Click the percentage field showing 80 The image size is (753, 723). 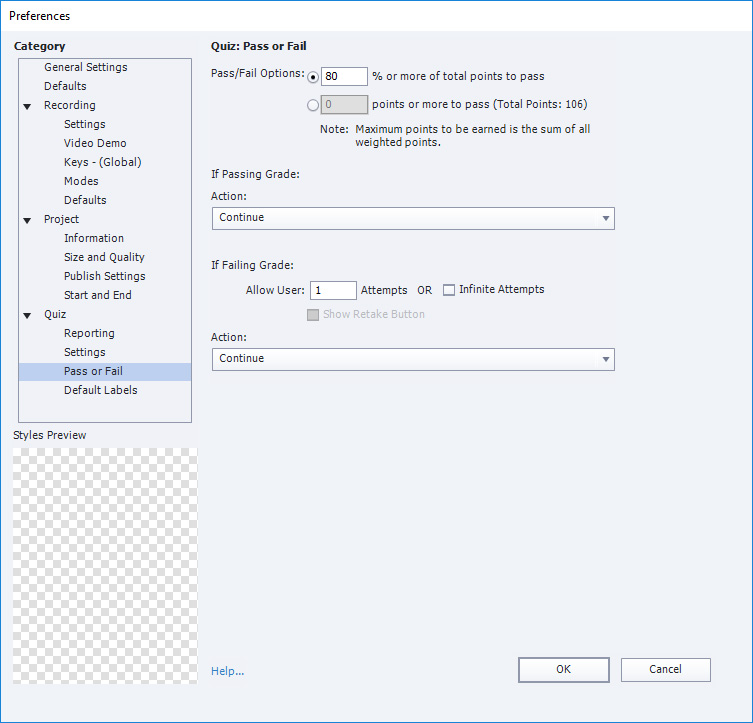click(x=344, y=76)
